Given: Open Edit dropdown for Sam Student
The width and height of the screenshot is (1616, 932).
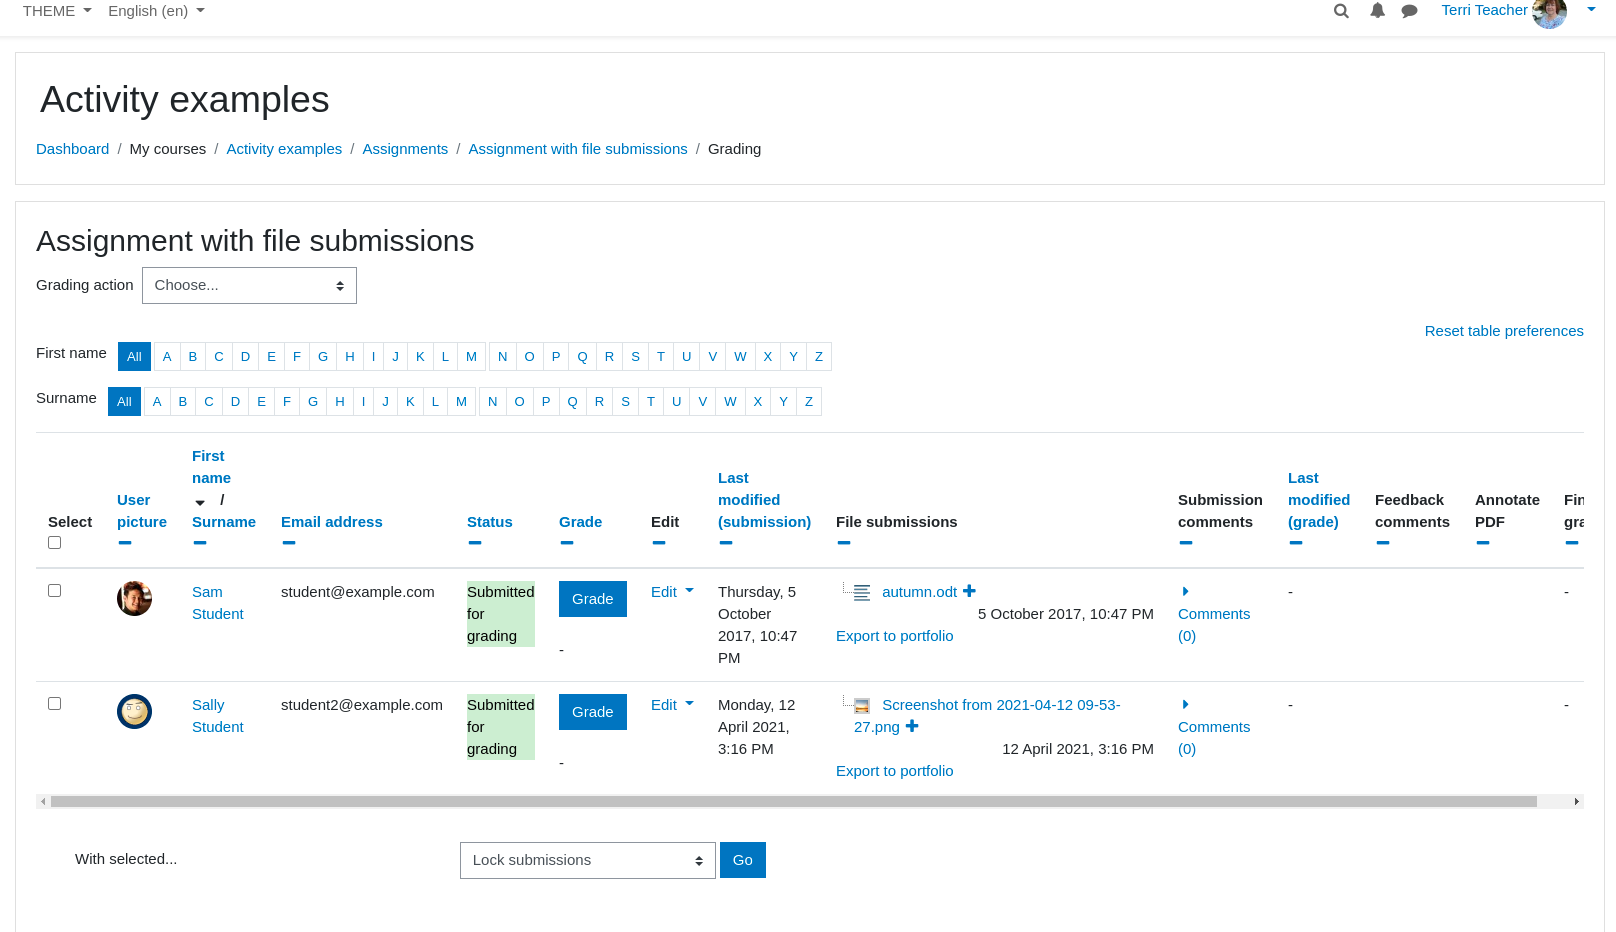Looking at the screenshot, I should 672,592.
